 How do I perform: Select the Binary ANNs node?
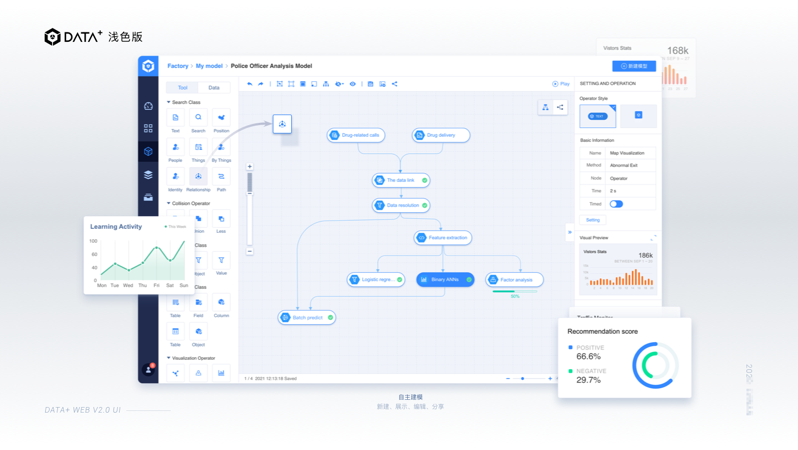pos(445,279)
